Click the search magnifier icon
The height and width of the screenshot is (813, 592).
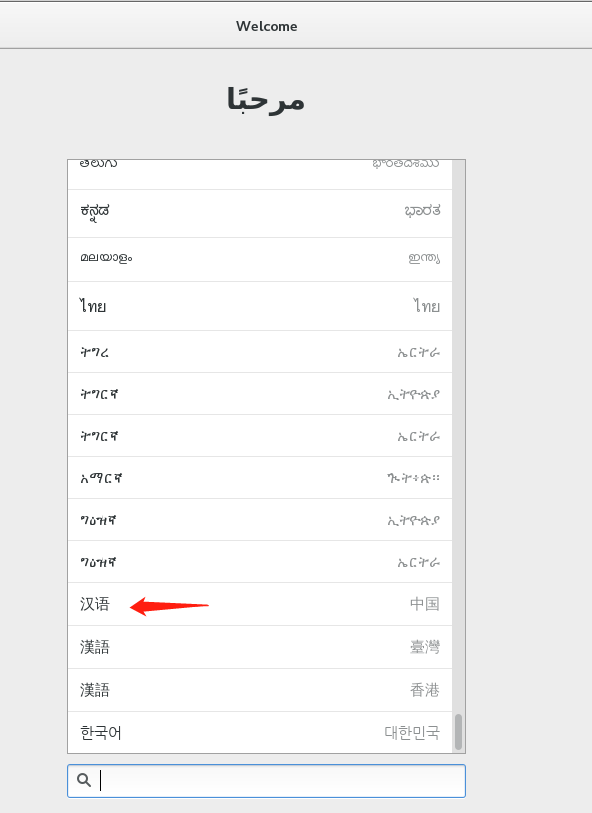click(84, 780)
